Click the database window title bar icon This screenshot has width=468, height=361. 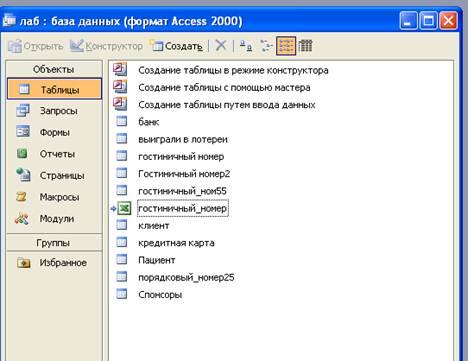(x=9, y=20)
